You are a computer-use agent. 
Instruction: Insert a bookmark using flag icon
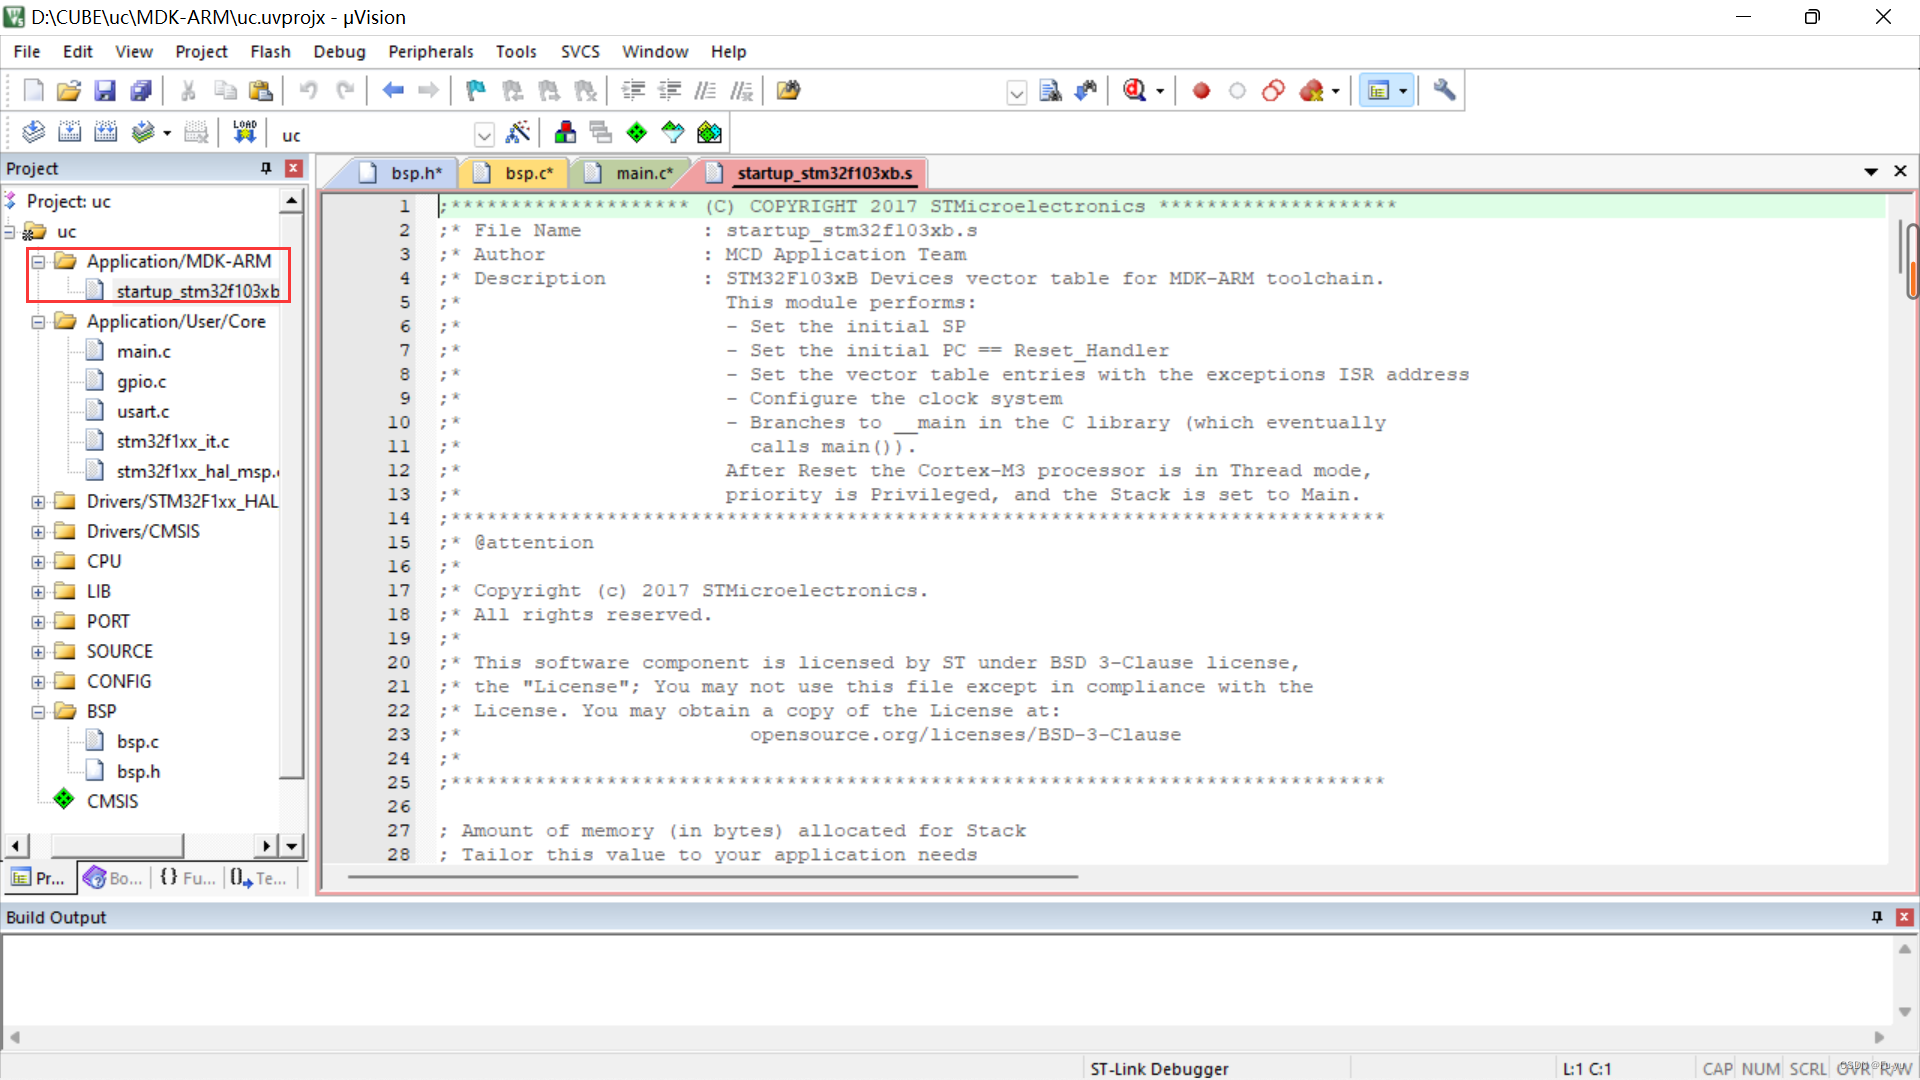point(476,91)
